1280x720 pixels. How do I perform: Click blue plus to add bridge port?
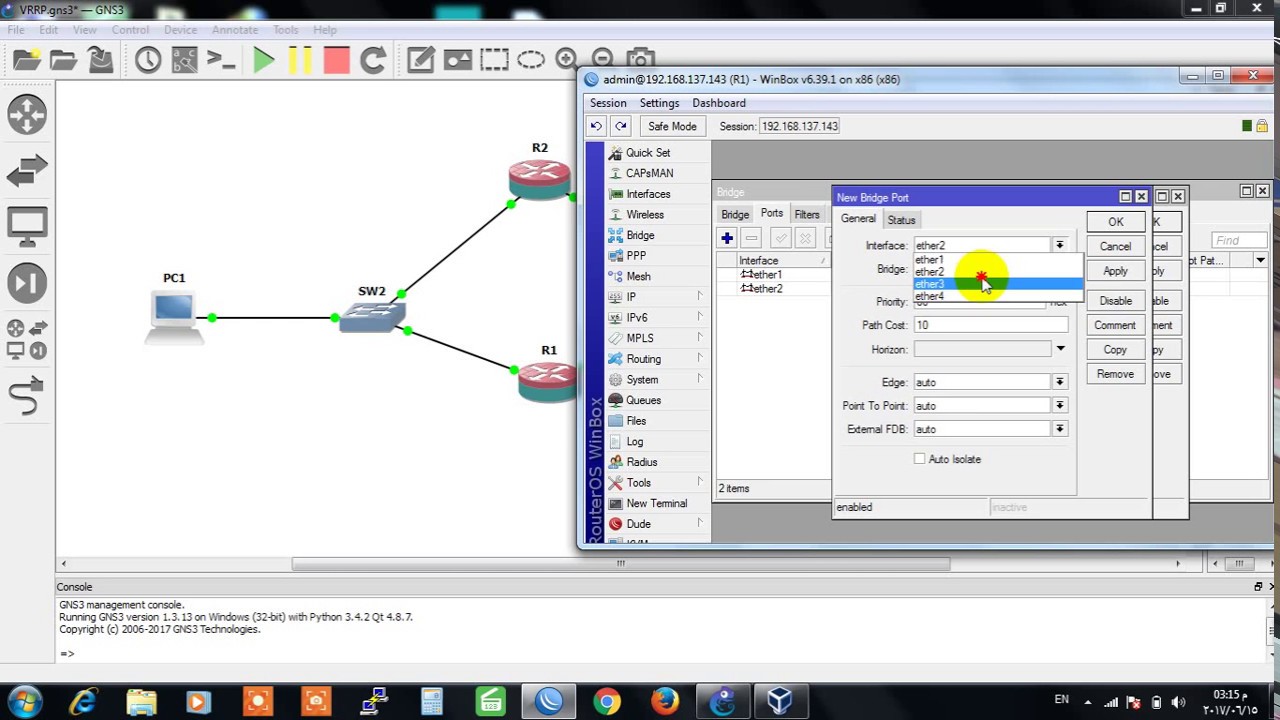[727, 238]
